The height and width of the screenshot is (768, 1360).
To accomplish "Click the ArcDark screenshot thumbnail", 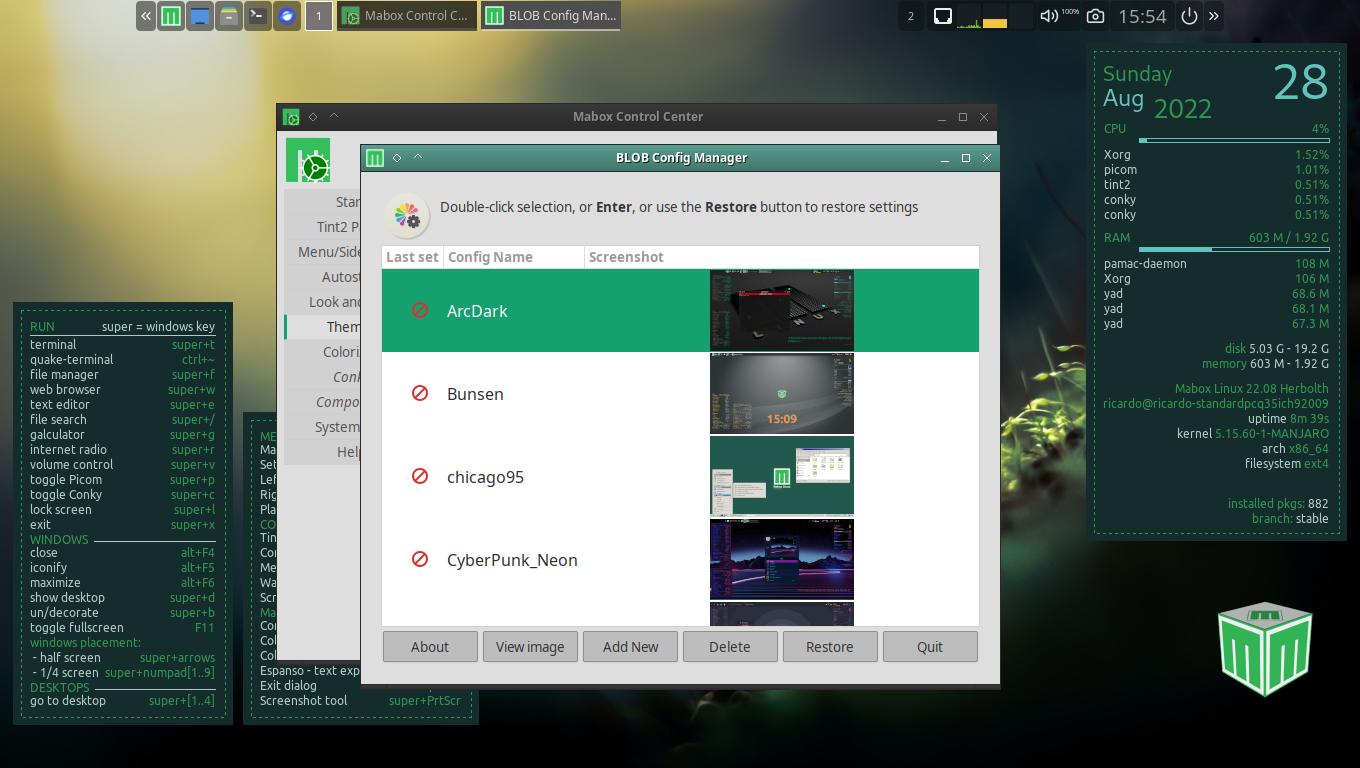I will 782,310.
